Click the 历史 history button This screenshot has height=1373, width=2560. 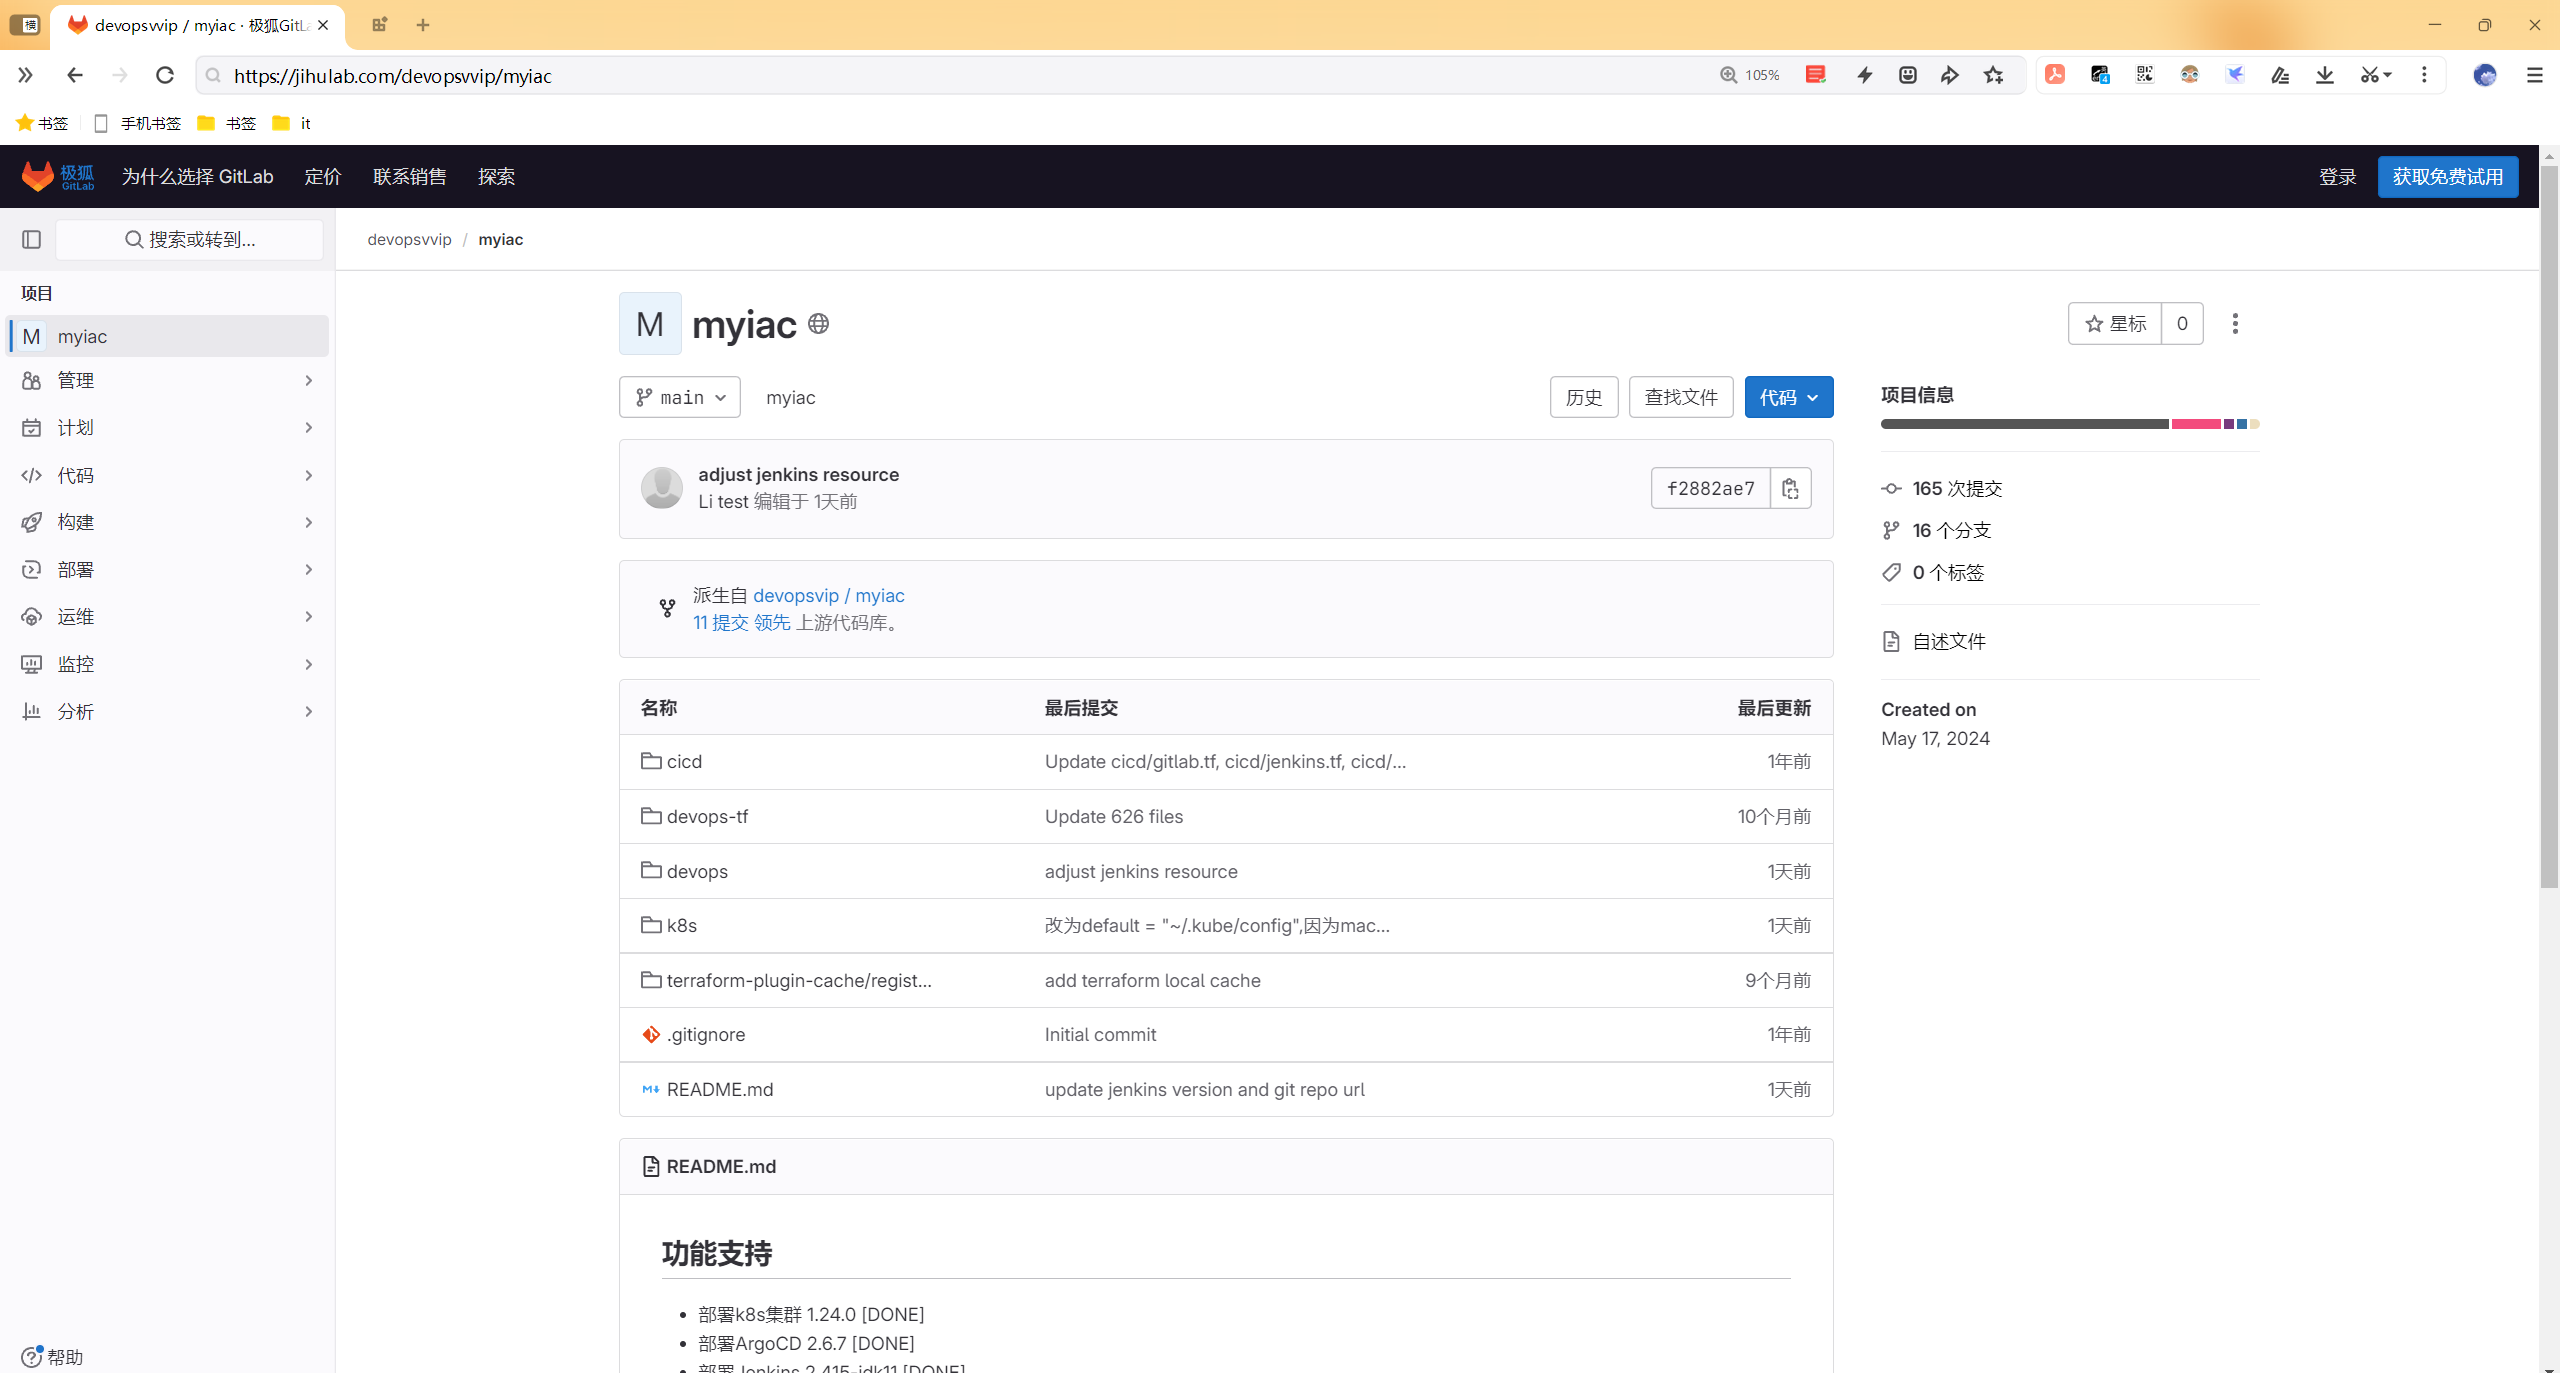coord(1584,397)
